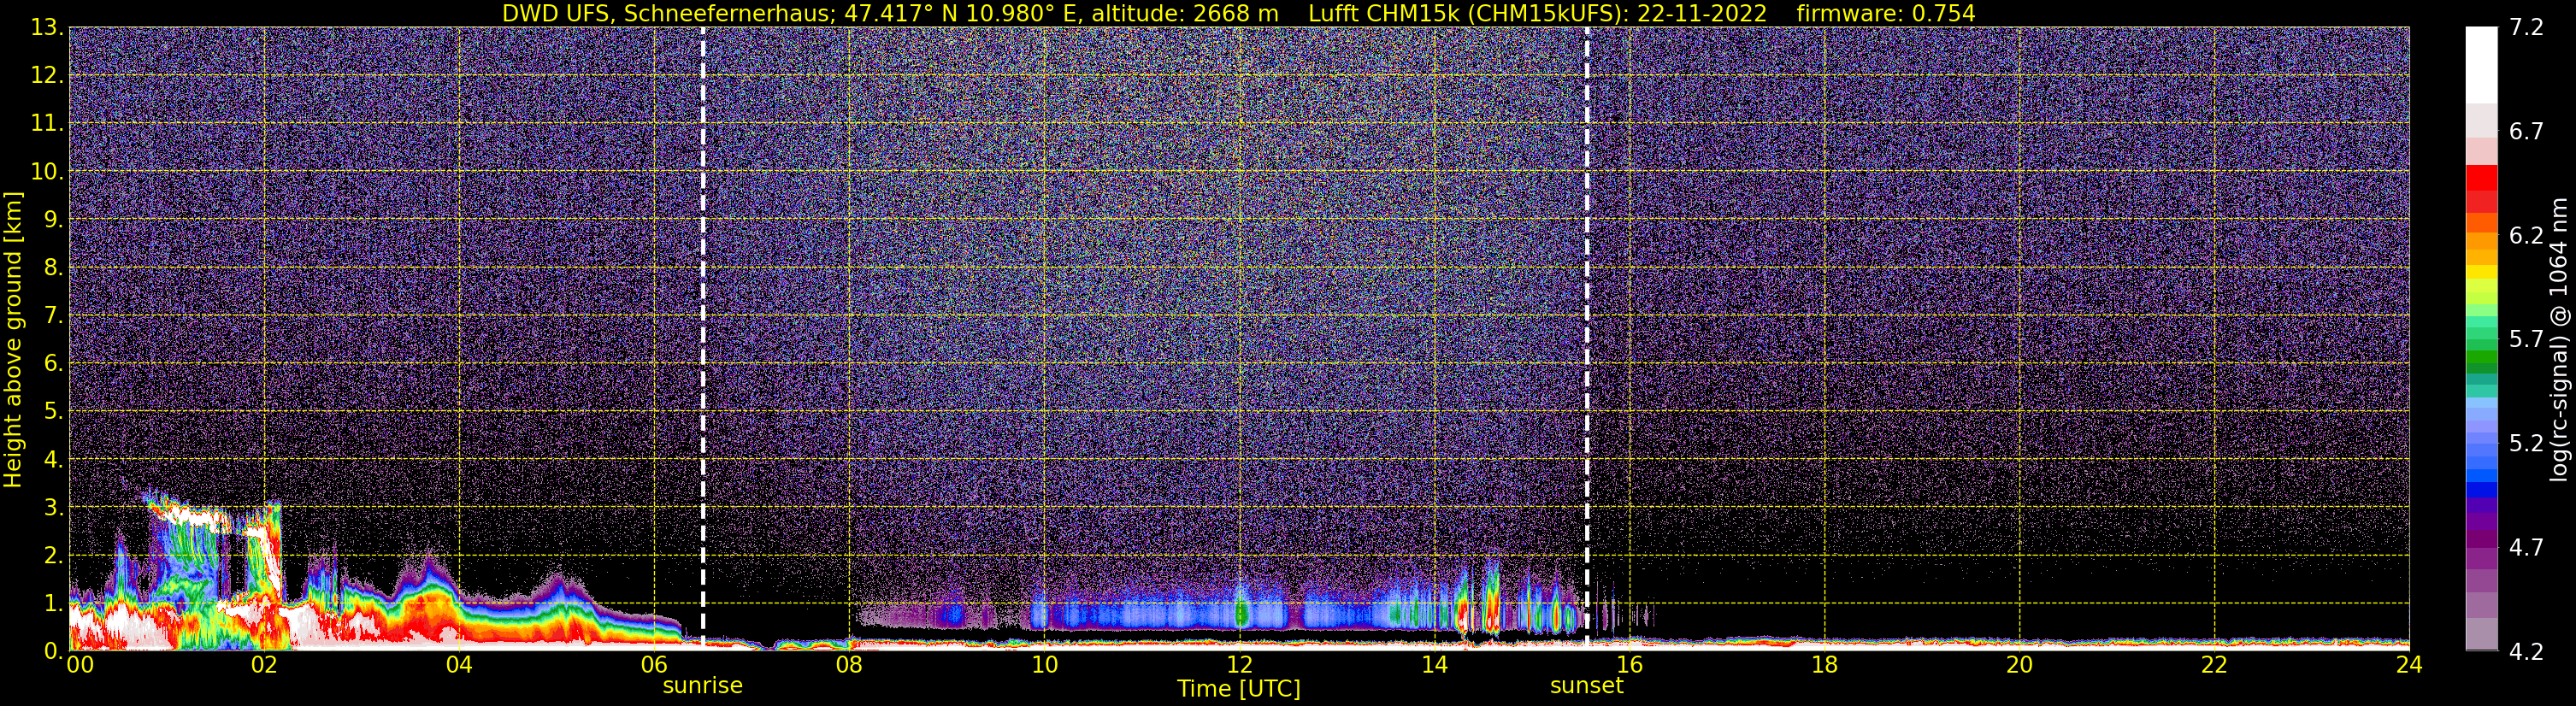Click the '22' time axis tick label
This screenshot has height=706, width=2576.
pos(2214,664)
